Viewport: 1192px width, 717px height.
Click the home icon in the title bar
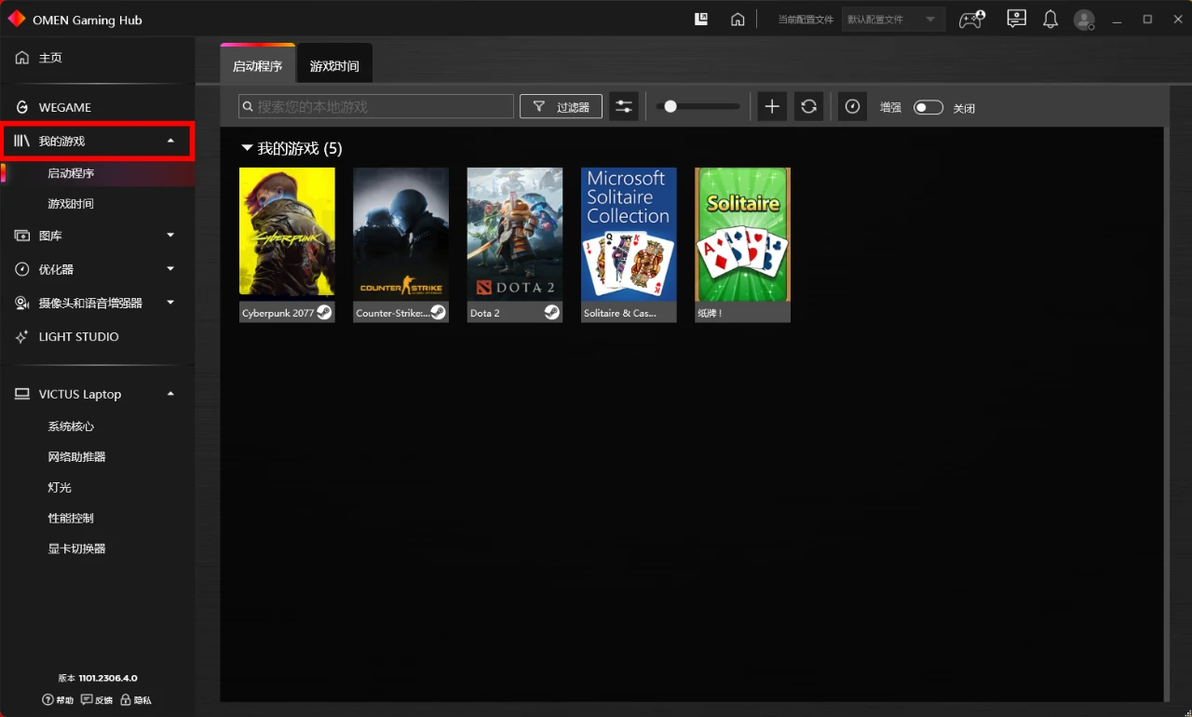pos(737,20)
